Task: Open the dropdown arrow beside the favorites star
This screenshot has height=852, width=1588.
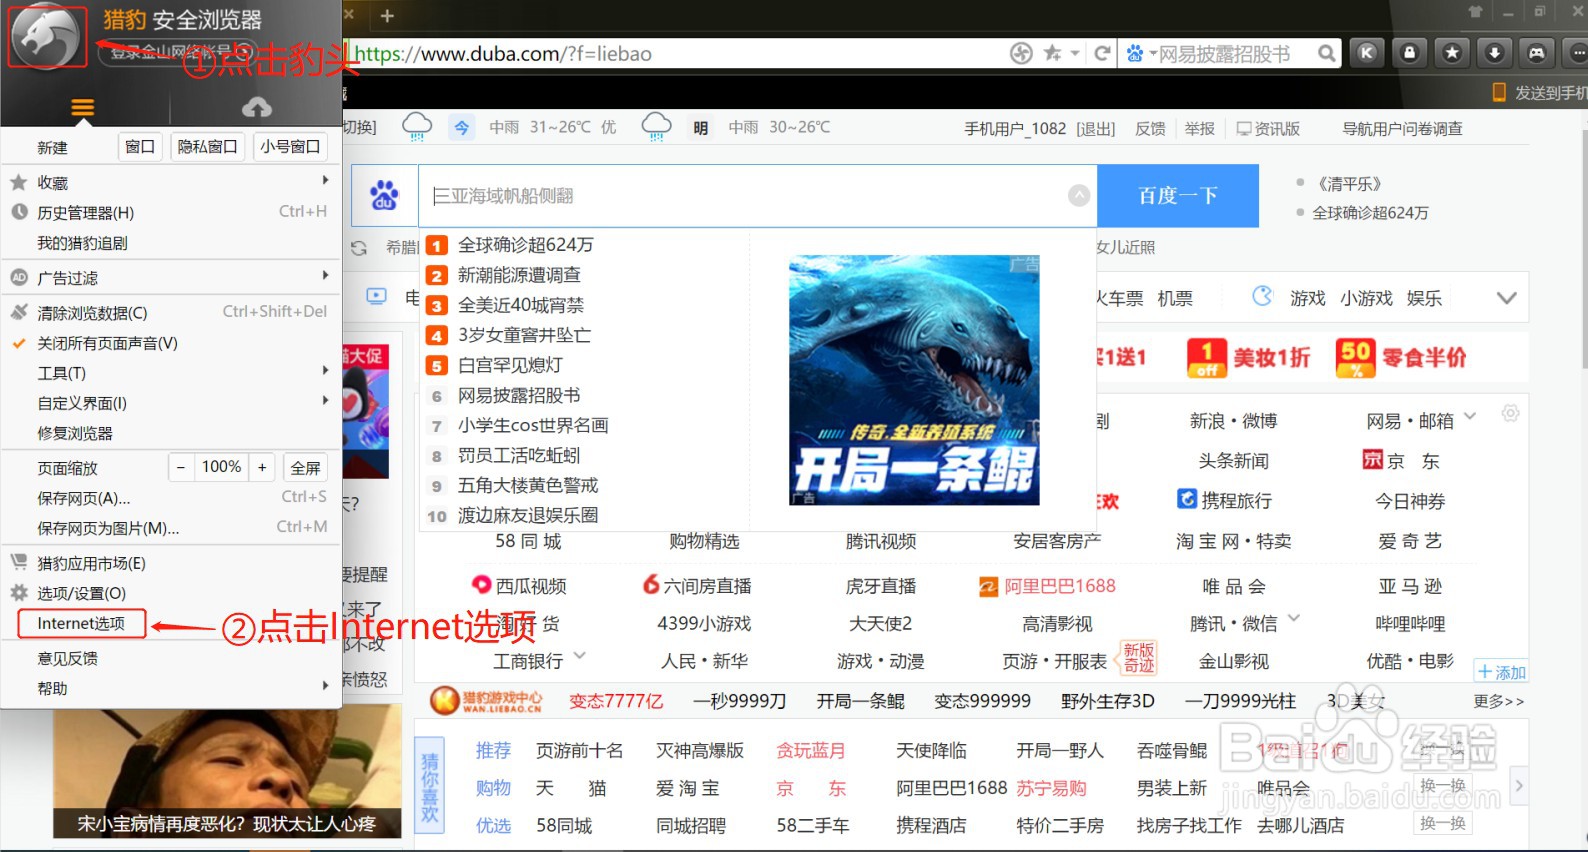Action: point(1075,53)
